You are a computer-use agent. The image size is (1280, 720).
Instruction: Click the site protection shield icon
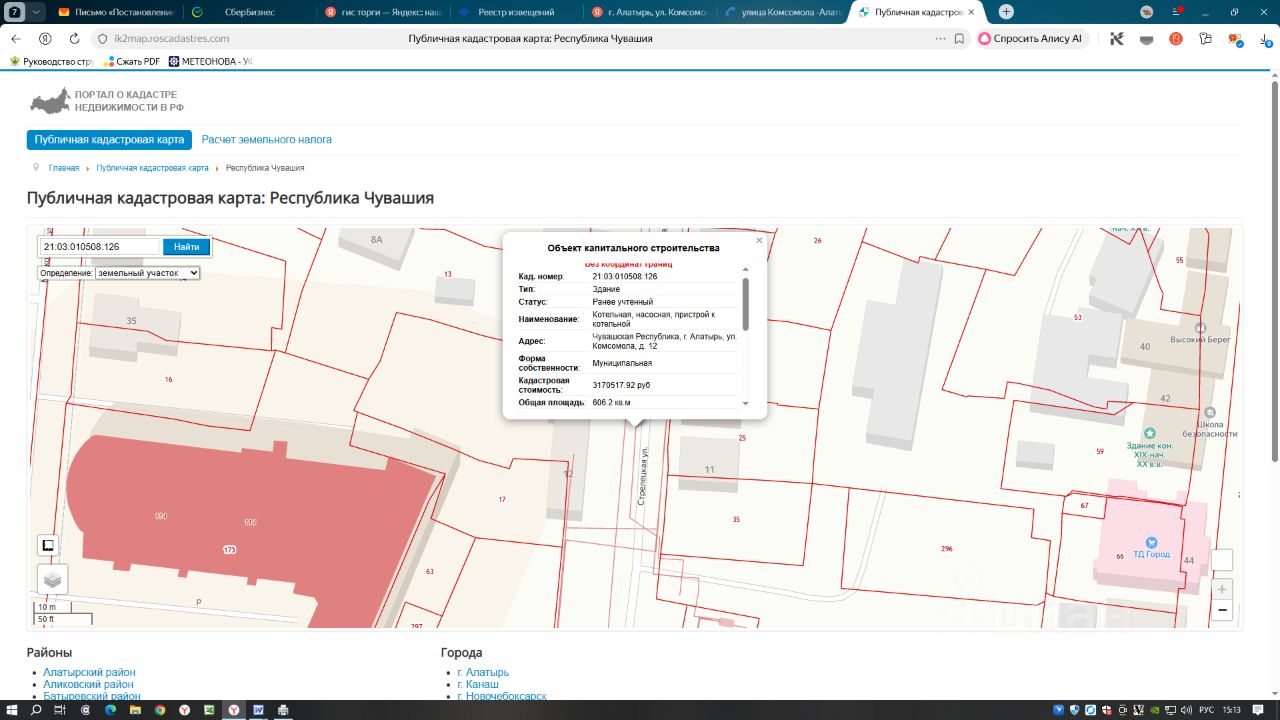click(x=102, y=39)
